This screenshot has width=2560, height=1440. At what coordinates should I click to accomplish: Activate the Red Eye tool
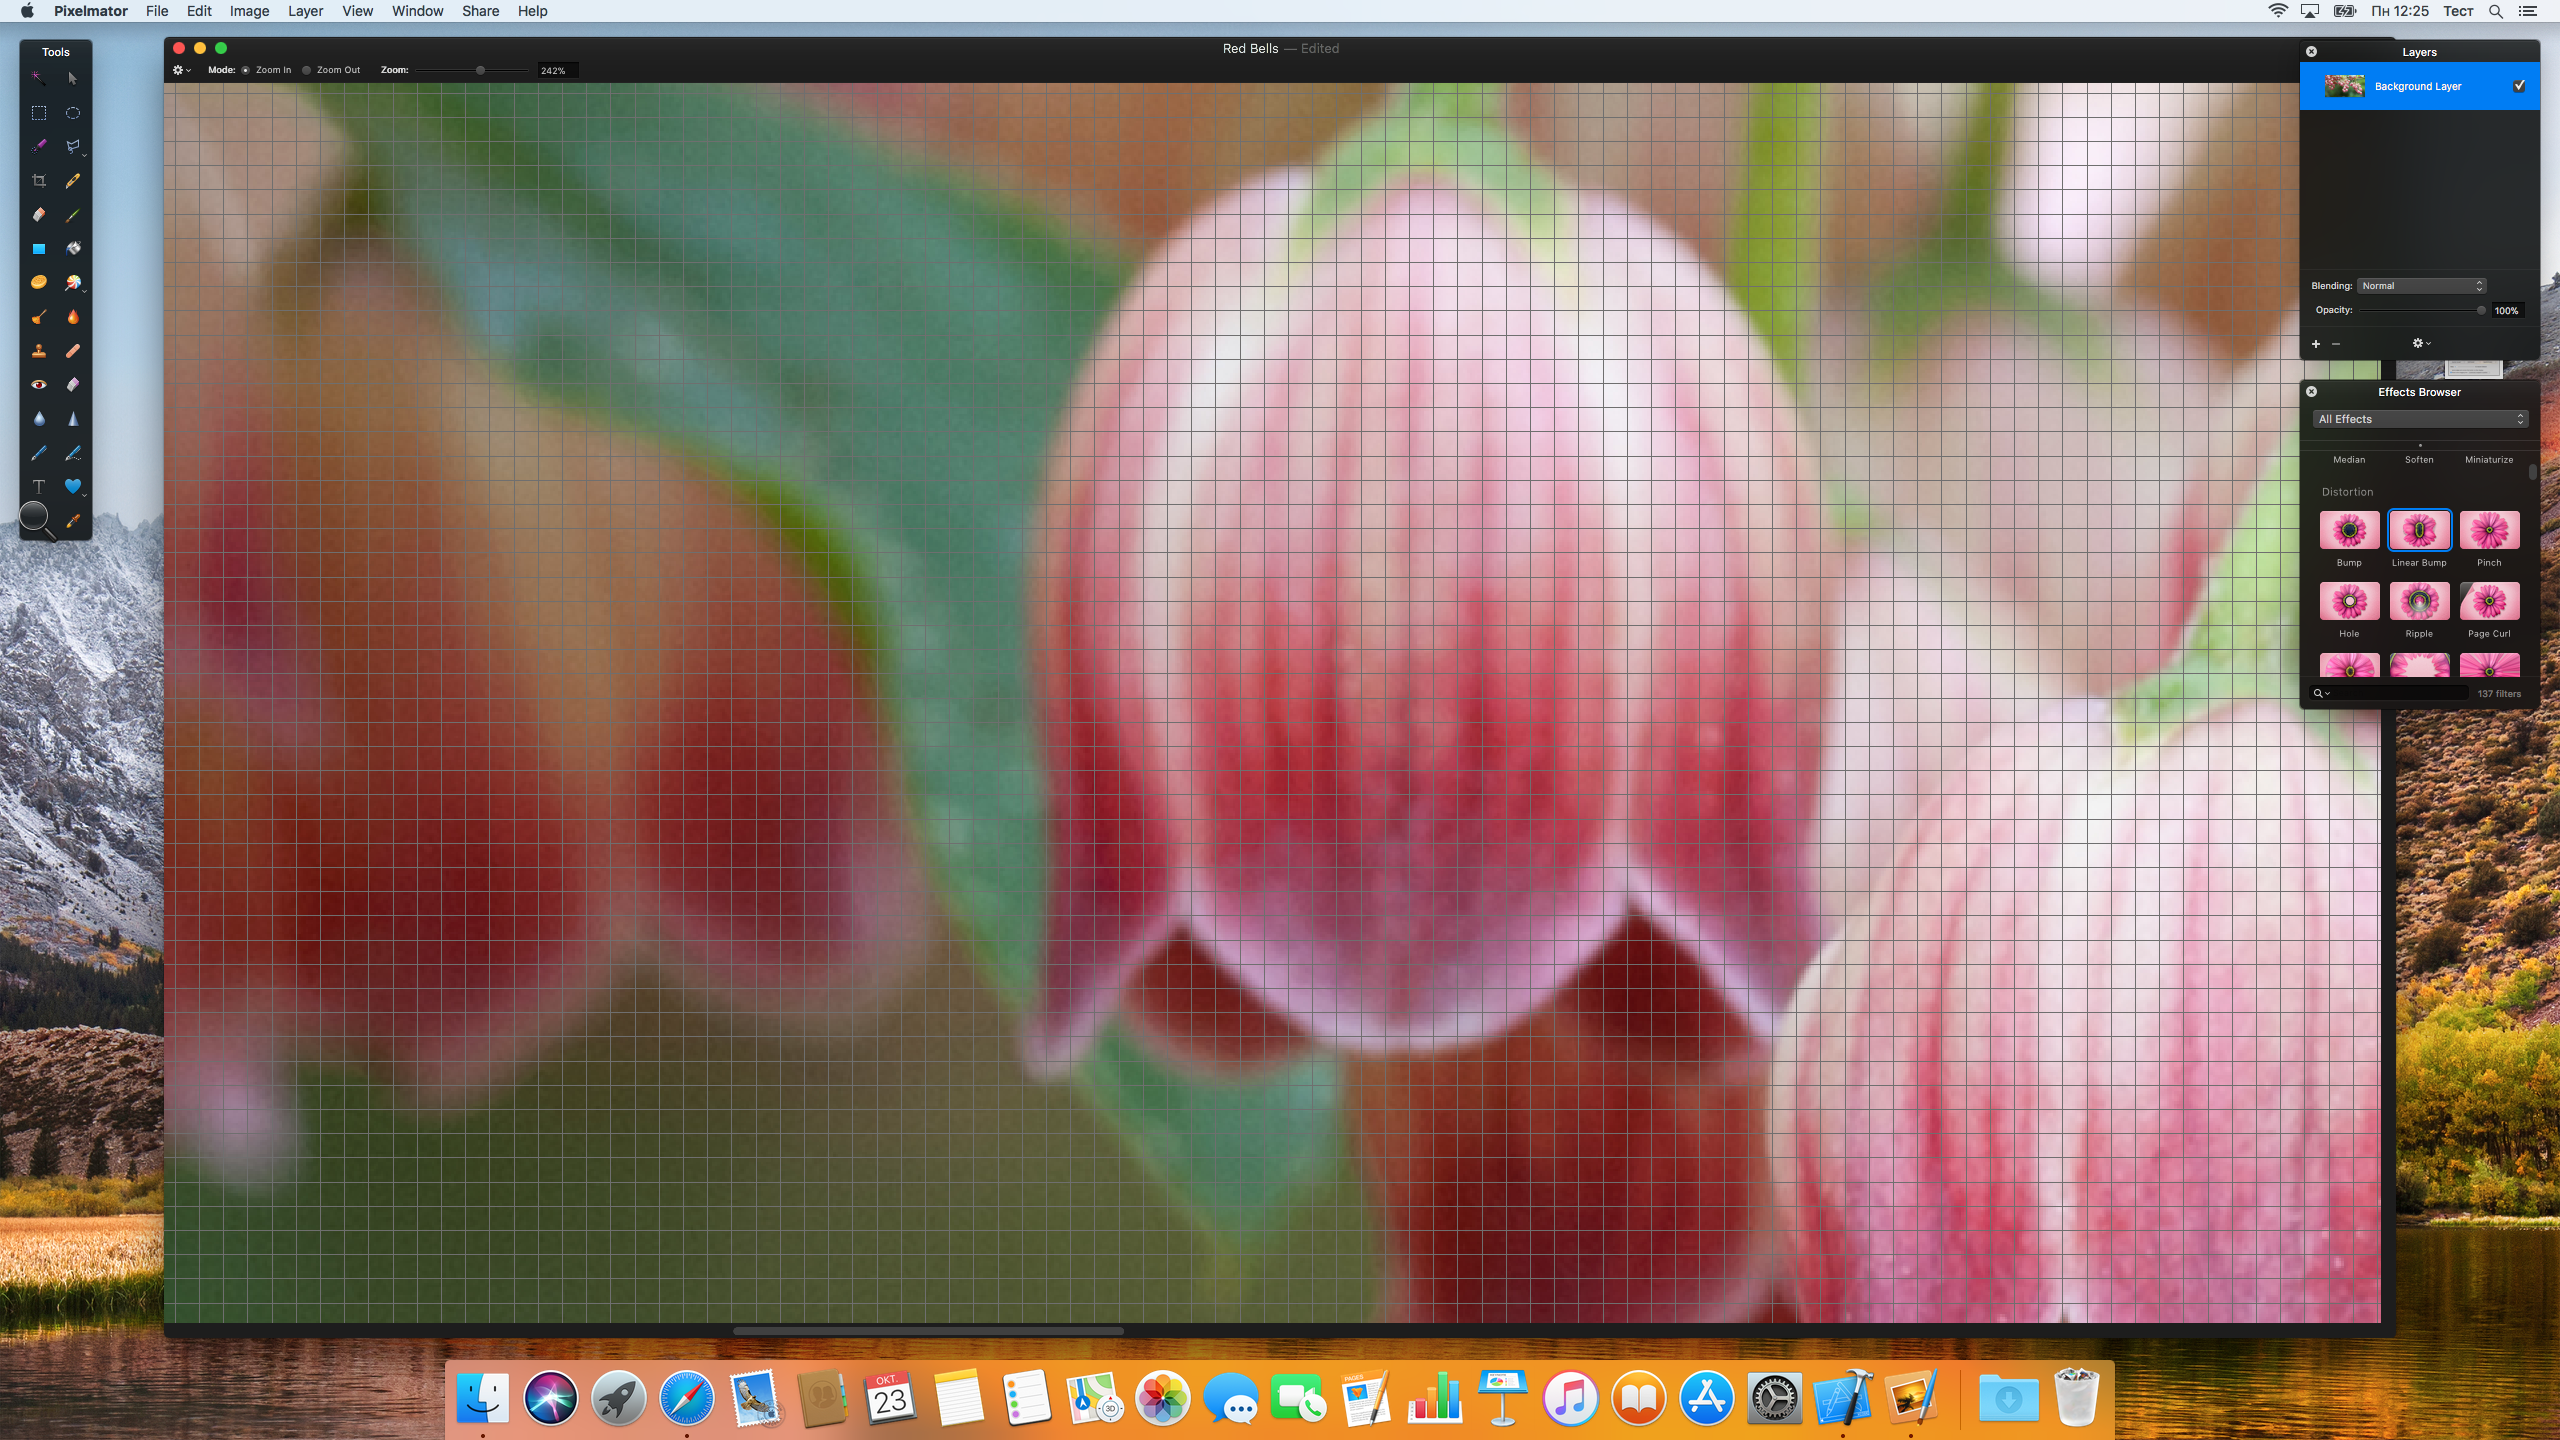tap(39, 385)
